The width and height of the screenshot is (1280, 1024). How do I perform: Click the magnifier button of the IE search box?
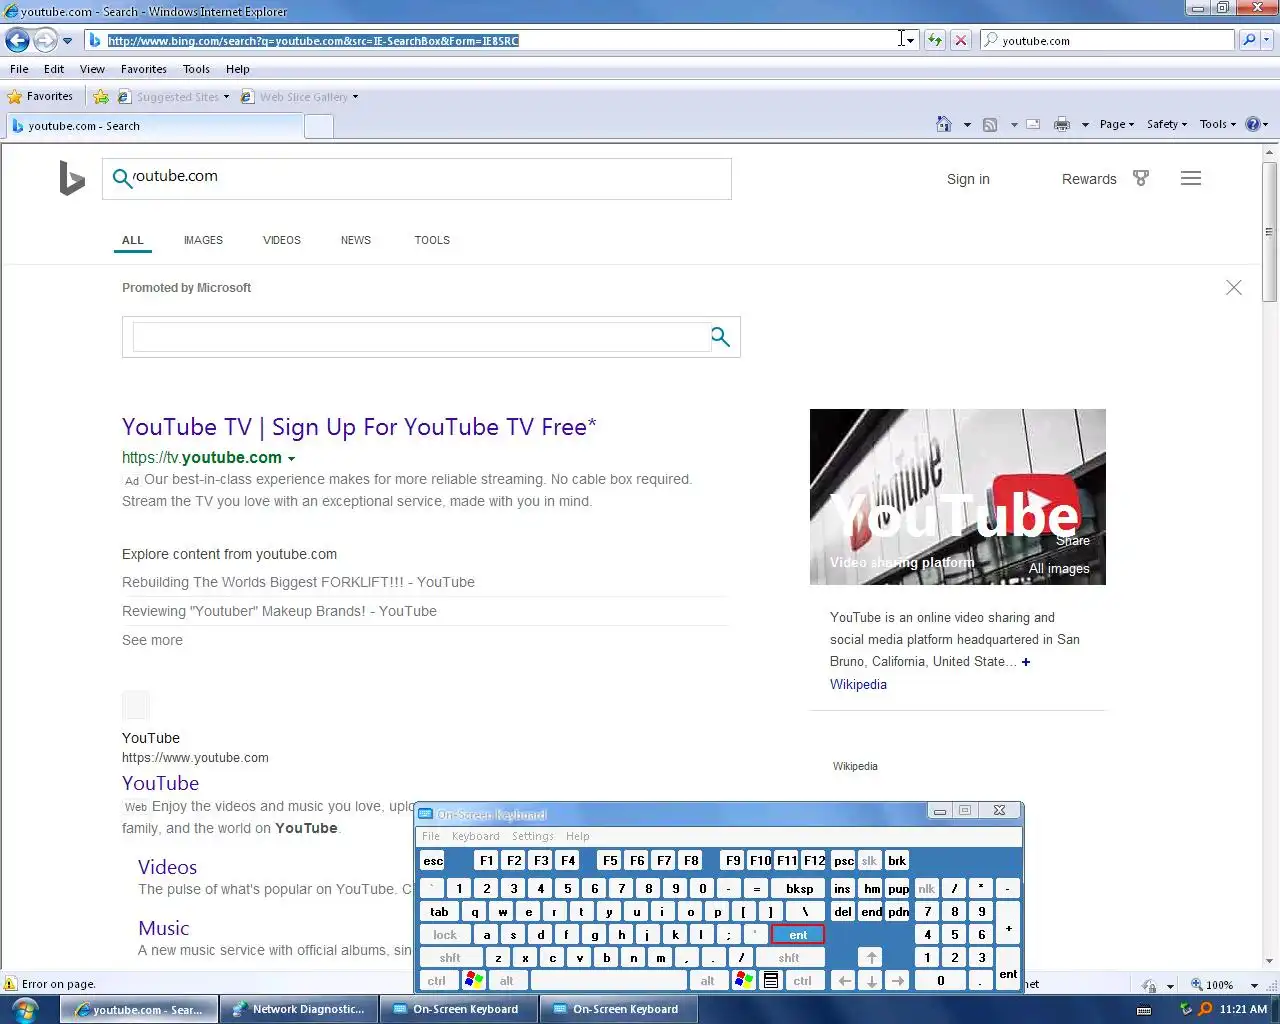[1249, 40]
